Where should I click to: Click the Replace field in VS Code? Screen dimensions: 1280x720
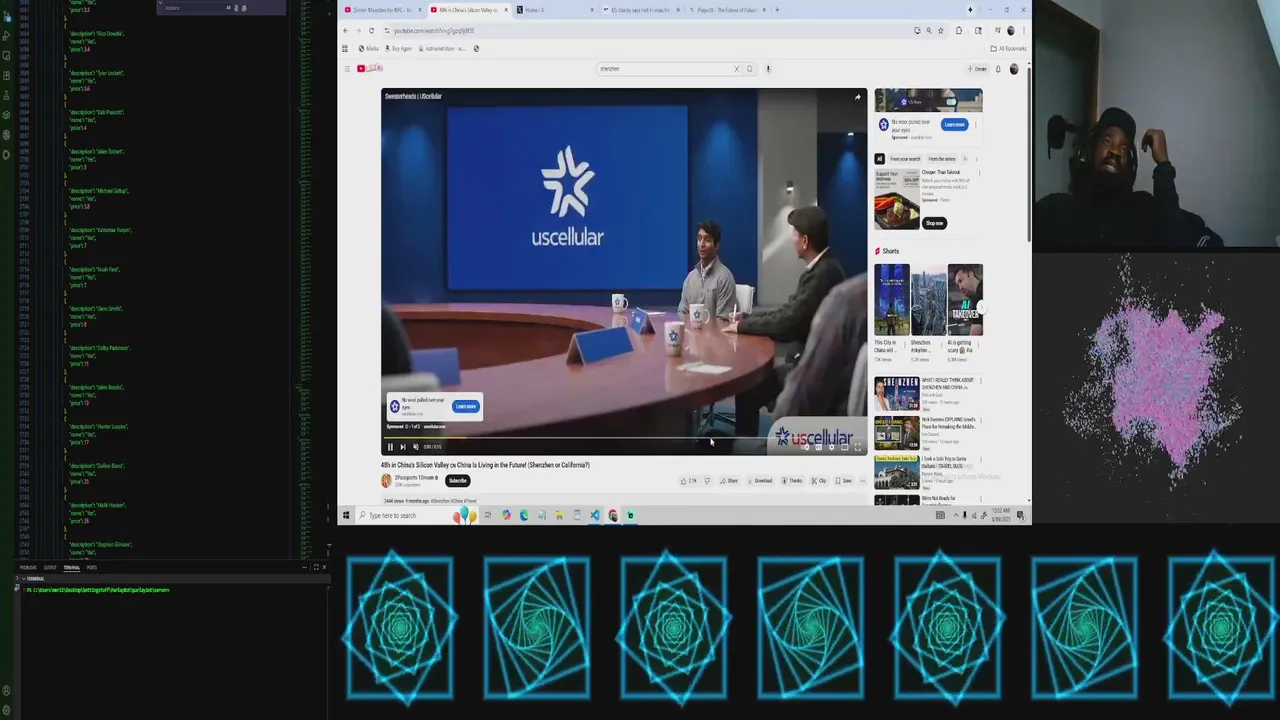tap(193, 8)
